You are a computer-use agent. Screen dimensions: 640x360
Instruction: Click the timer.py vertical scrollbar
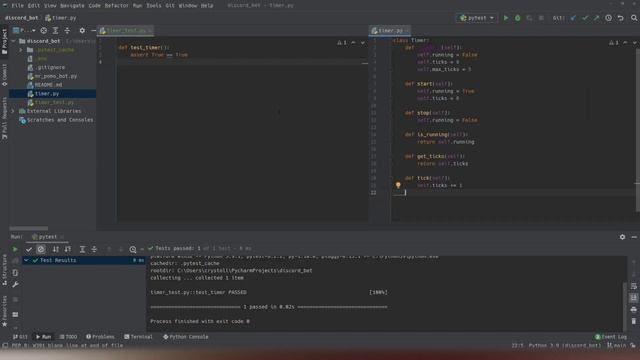click(638, 130)
